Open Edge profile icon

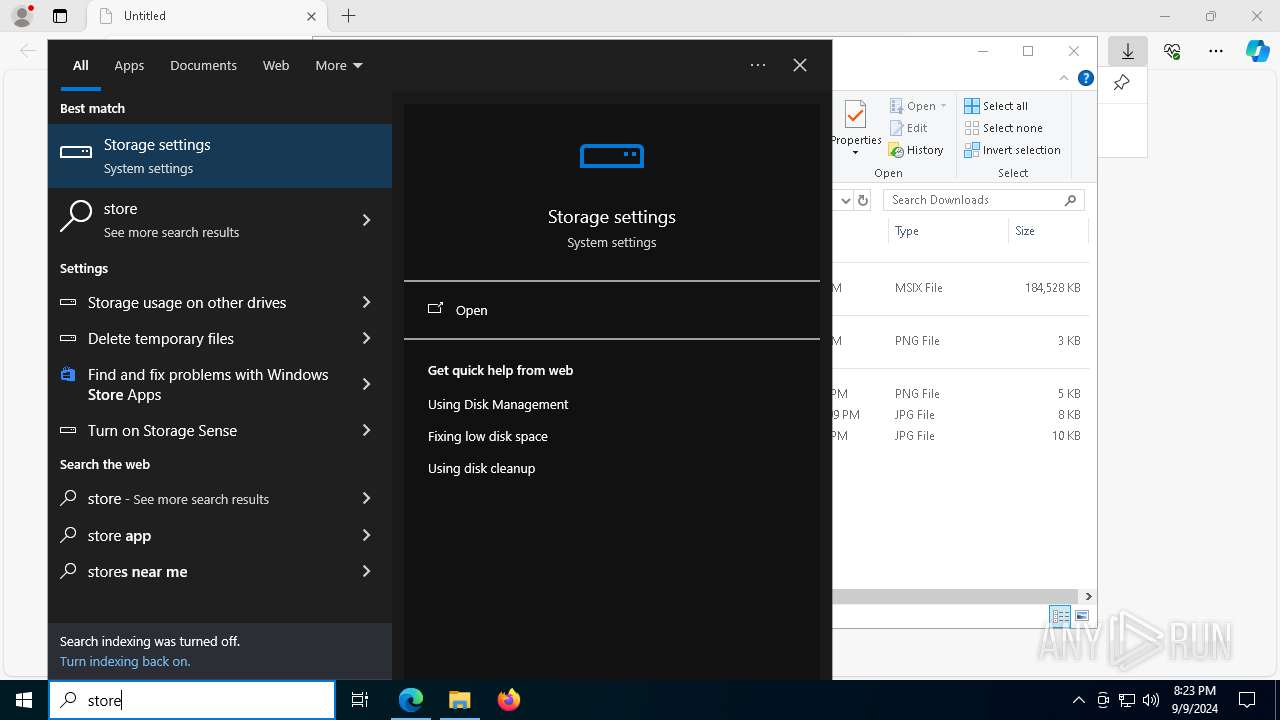[x=22, y=16]
